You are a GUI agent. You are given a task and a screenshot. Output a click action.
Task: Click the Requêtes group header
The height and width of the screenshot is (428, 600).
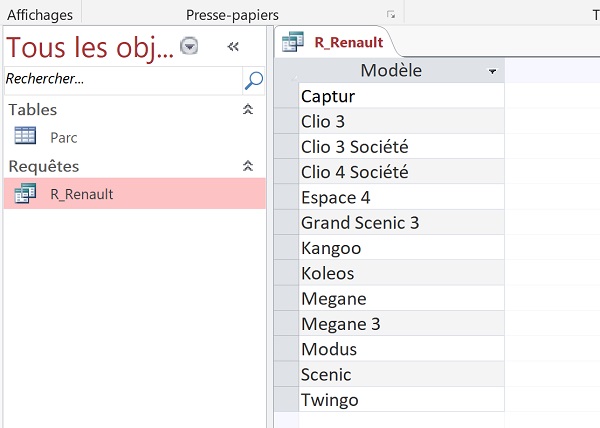pos(135,166)
